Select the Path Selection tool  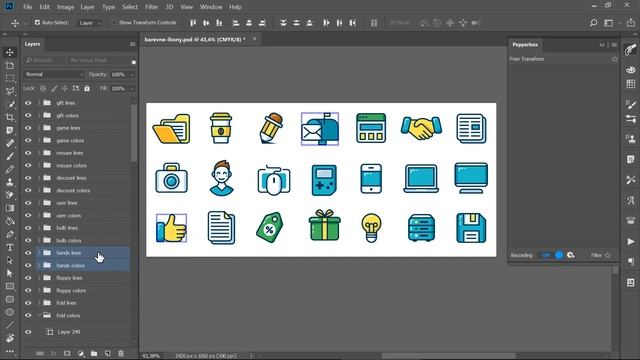(x=10, y=260)
